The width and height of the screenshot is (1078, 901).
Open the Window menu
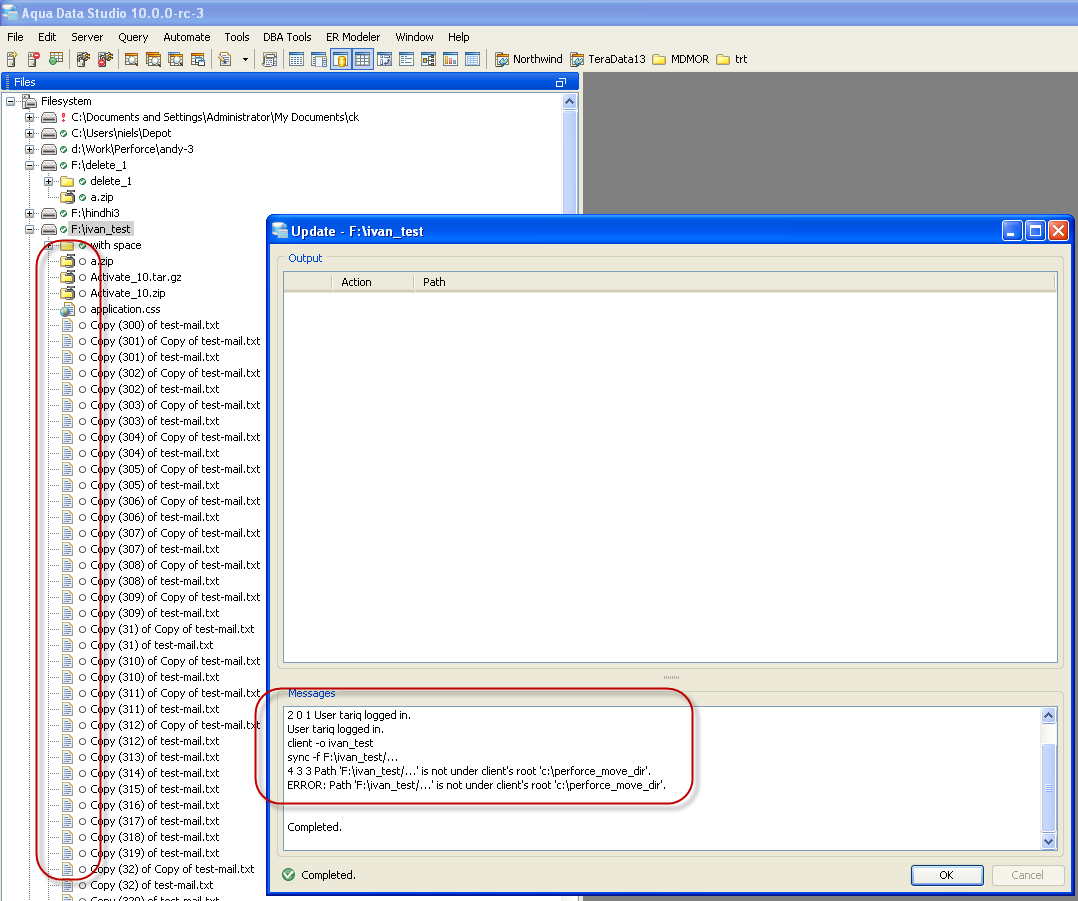tap(414, 37)
